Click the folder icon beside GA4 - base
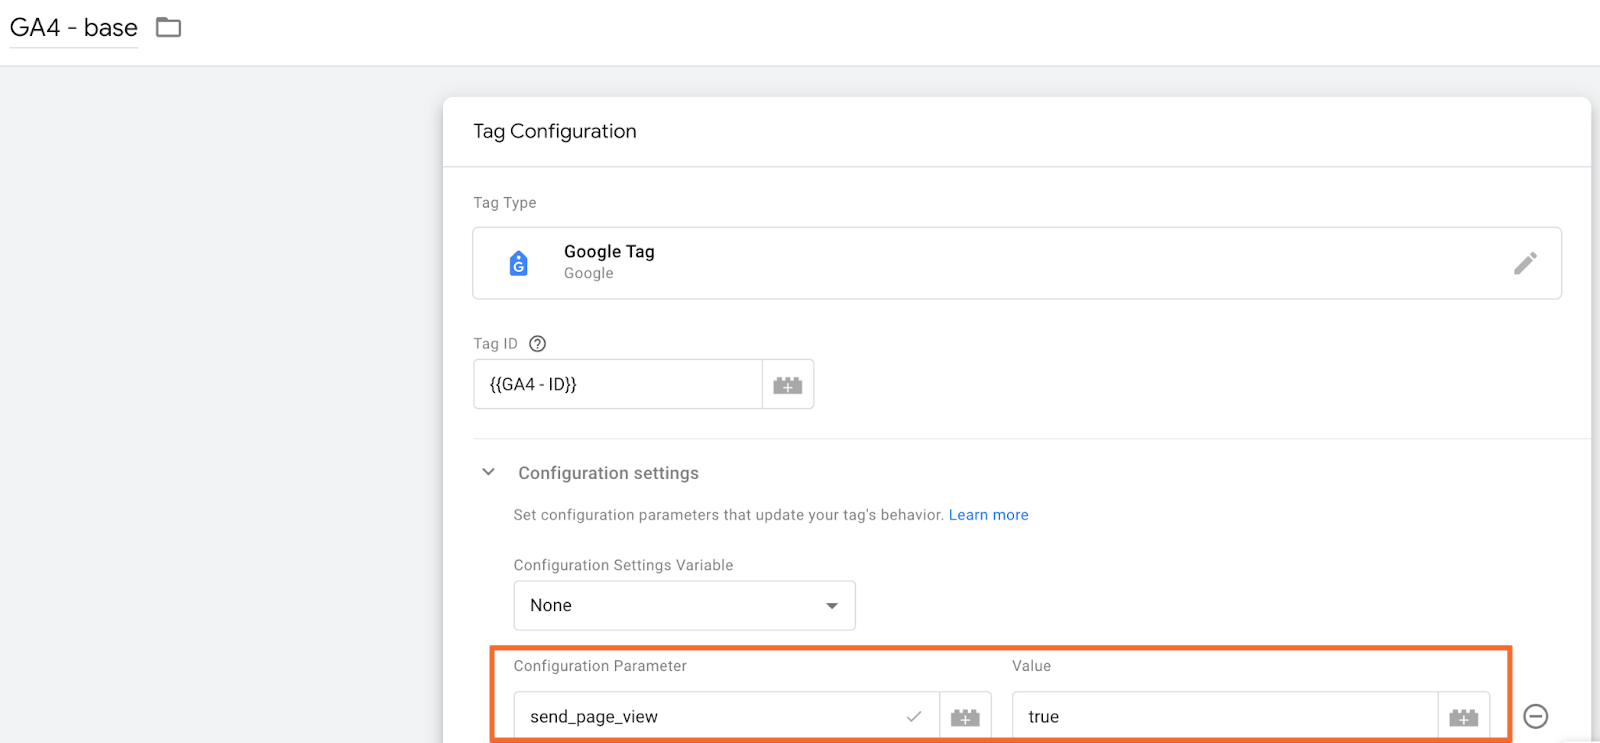This screenshot has height=743, width=1600. tap(168, 28)
